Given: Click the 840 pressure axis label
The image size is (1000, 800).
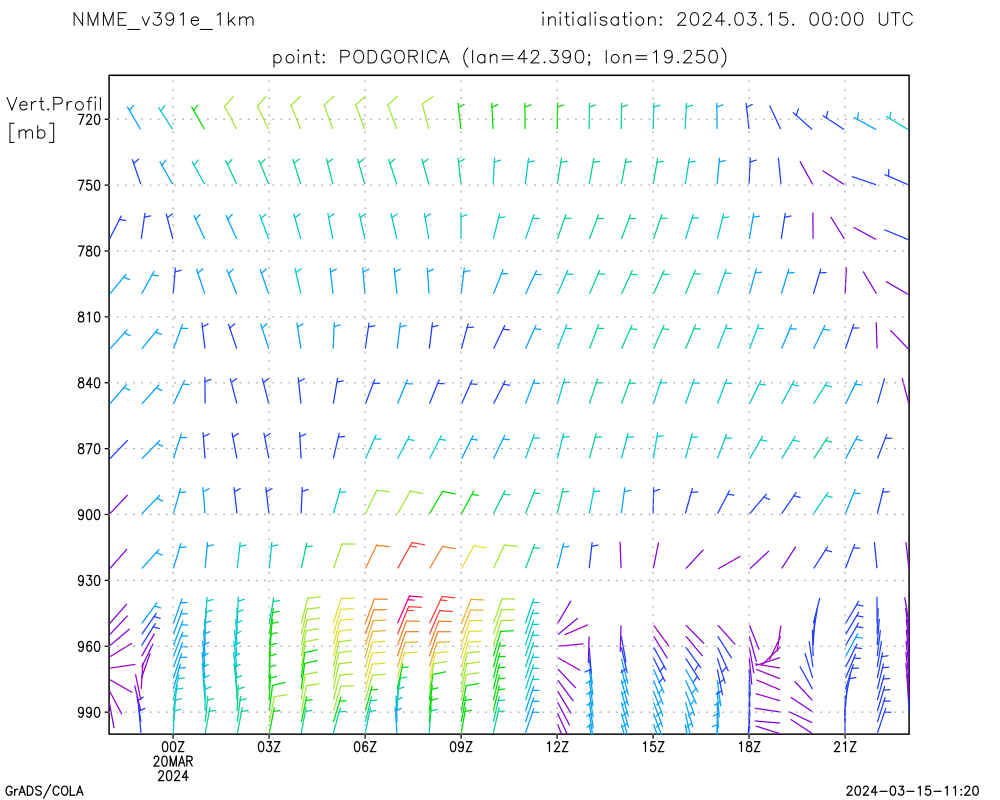Looking at the screenshot, I should (90, 383).
